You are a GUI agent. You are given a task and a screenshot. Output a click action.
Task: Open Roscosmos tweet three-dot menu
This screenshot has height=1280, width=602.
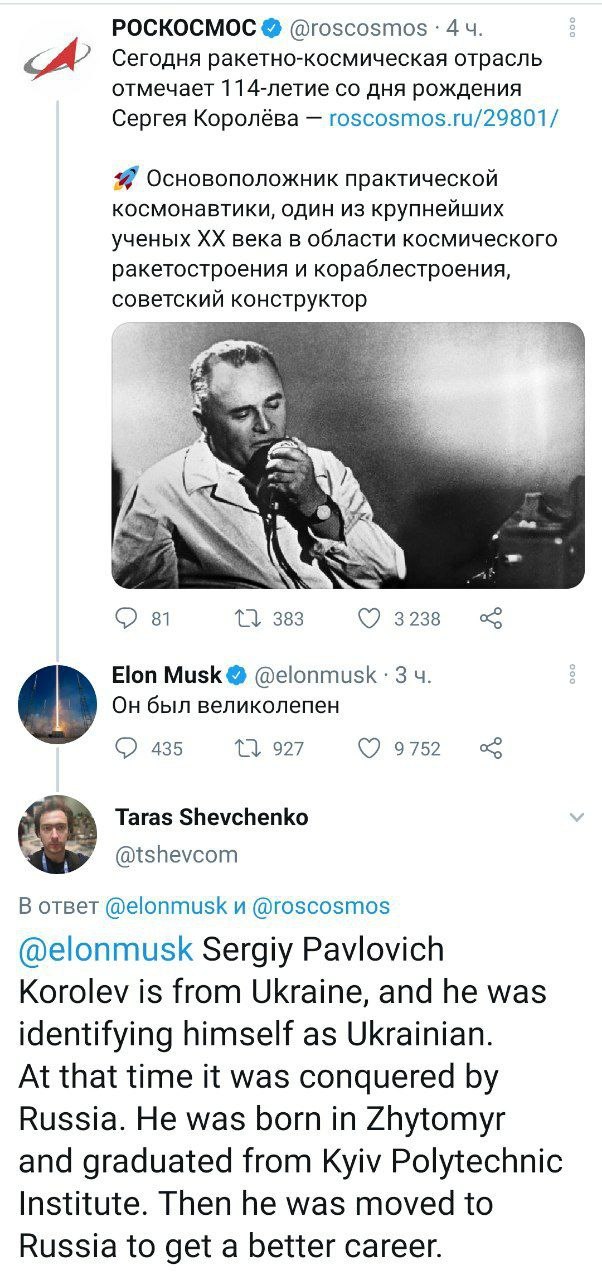[571, 28]
